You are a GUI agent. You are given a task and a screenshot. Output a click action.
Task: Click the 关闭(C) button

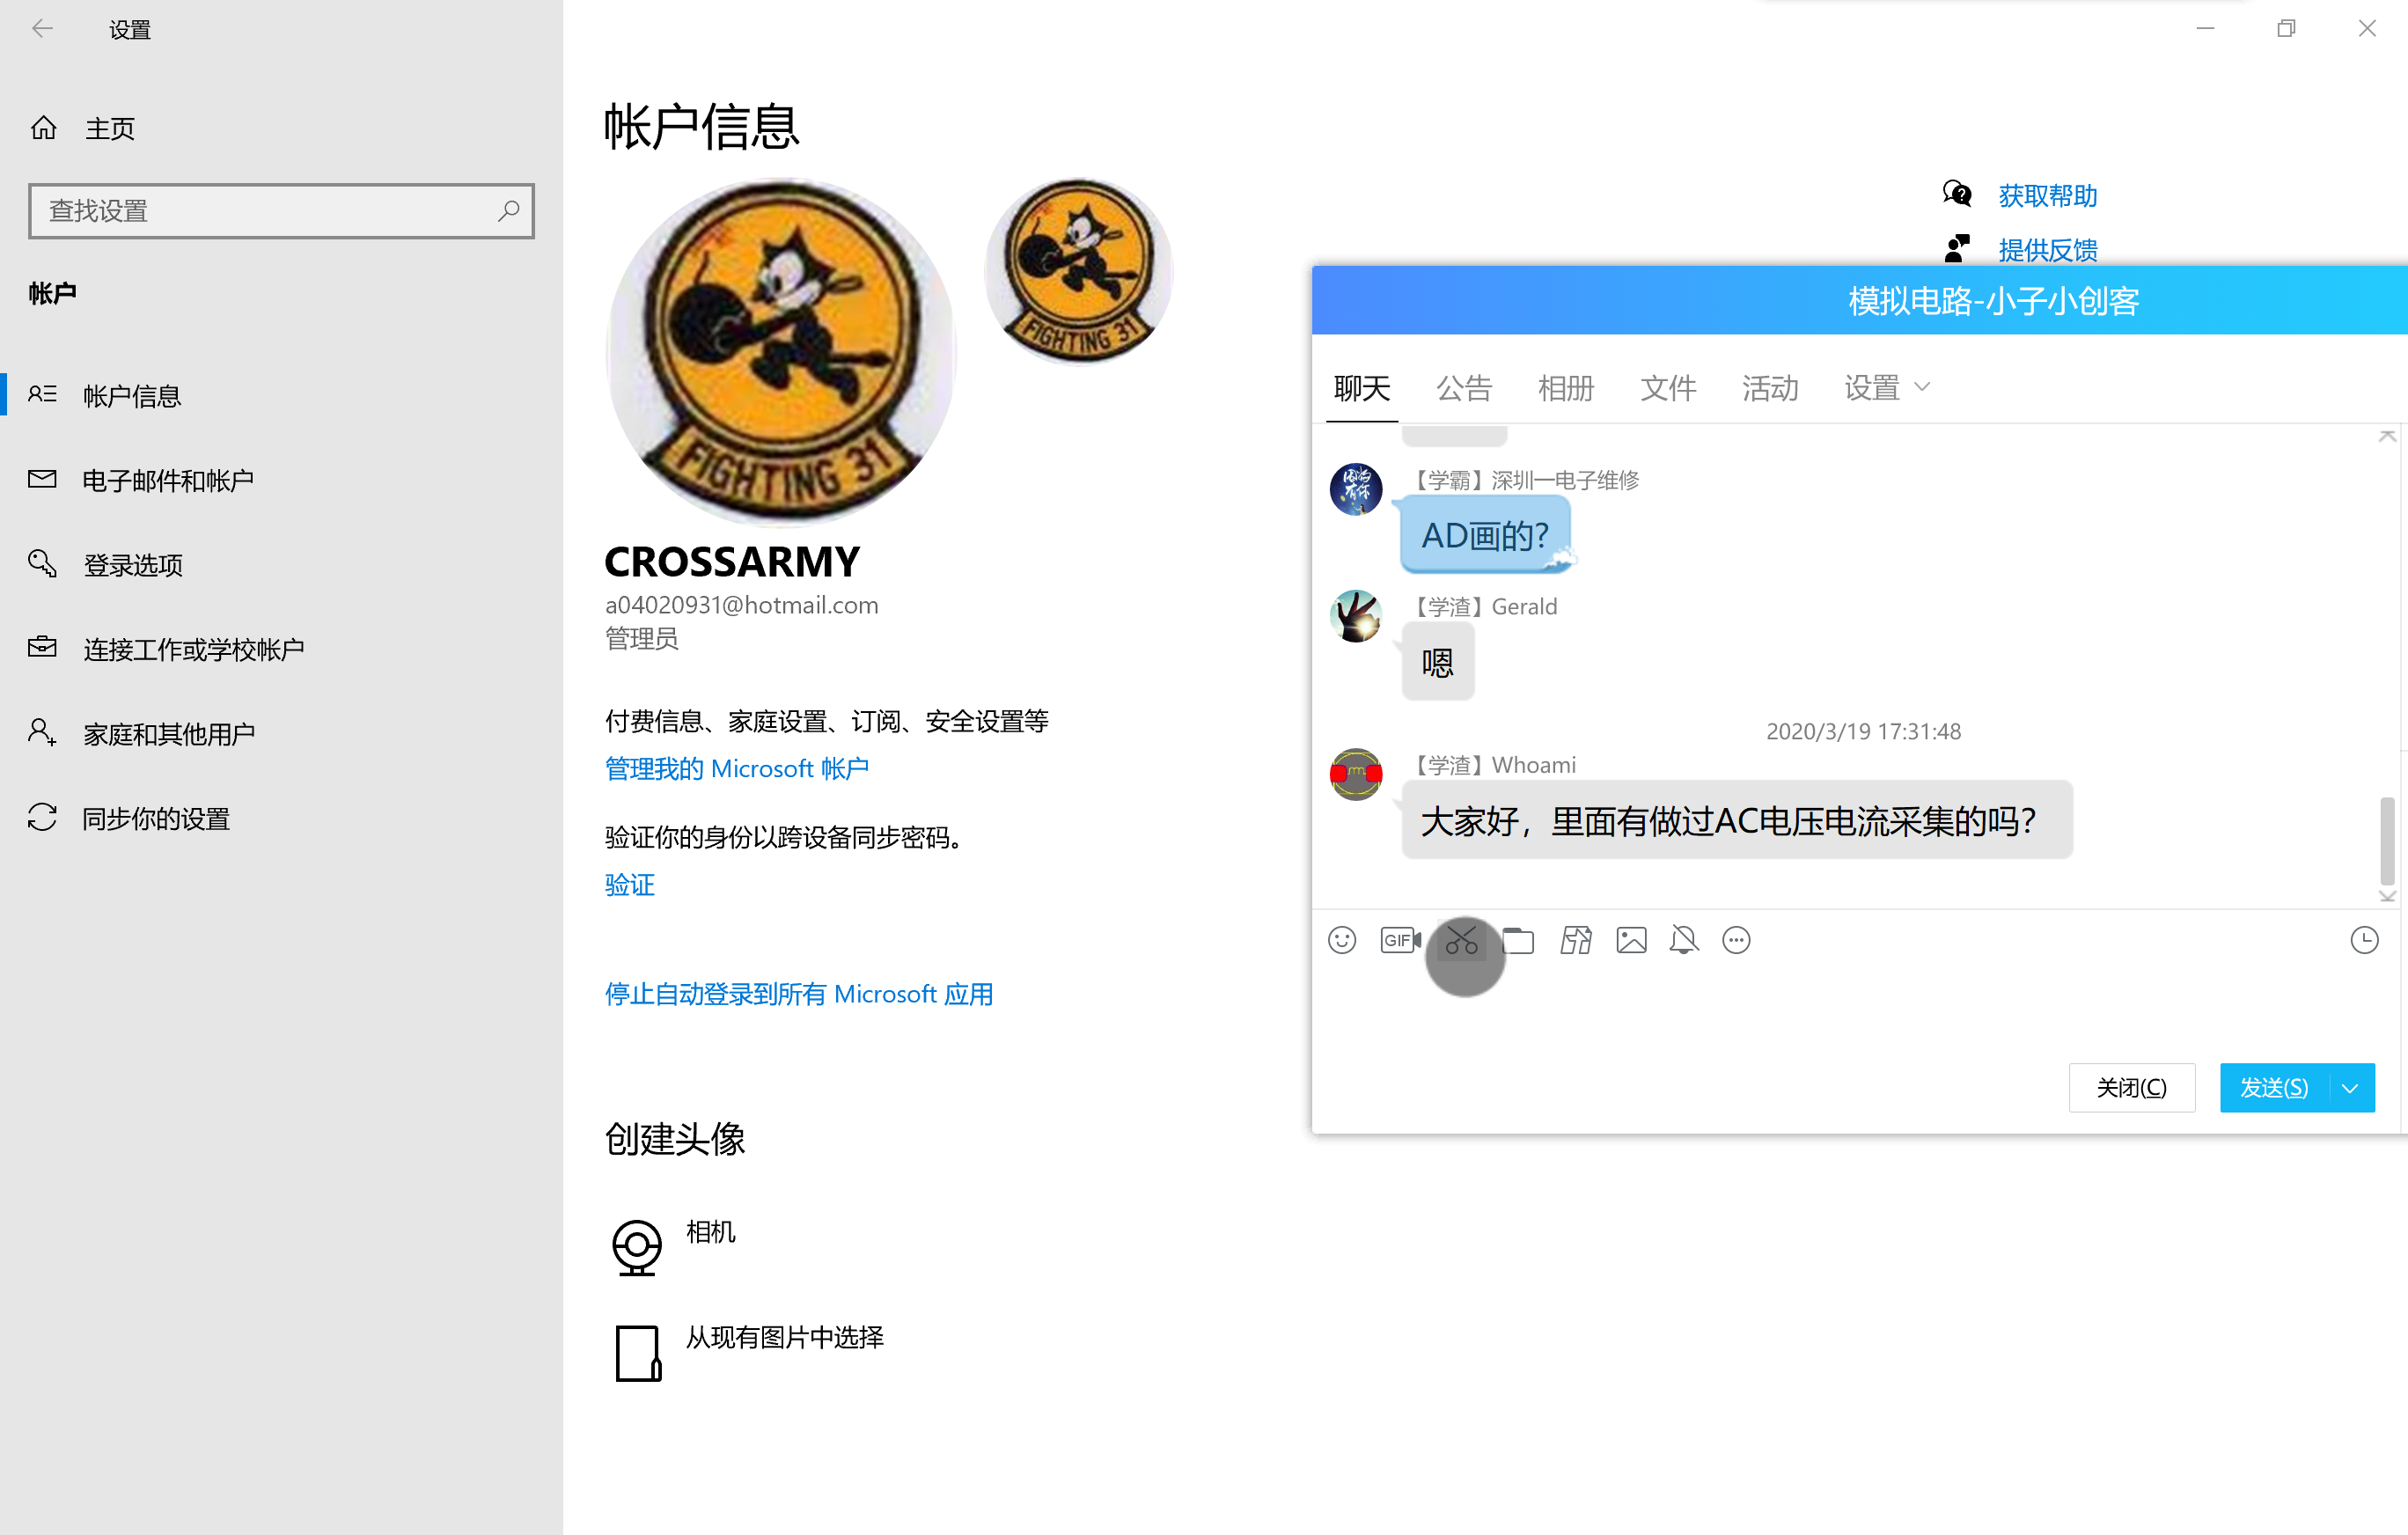[2131, 1088]
